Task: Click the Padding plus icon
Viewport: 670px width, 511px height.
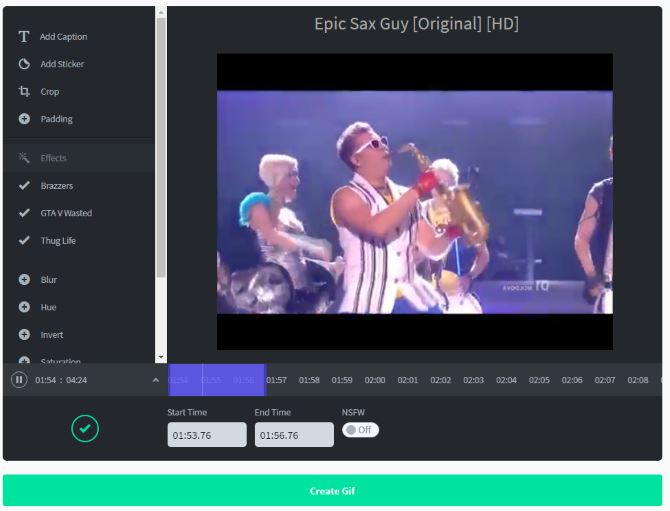Action: click(24, 119)
